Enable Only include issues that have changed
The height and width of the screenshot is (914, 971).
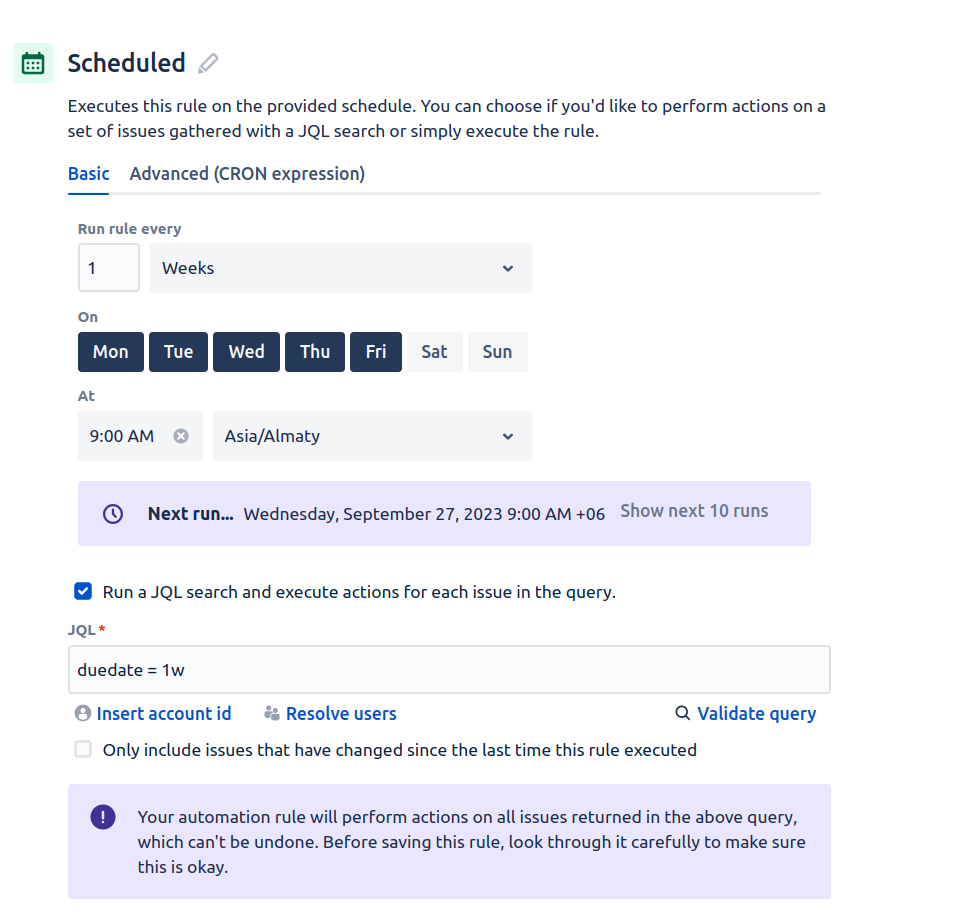tap(83, 749)
